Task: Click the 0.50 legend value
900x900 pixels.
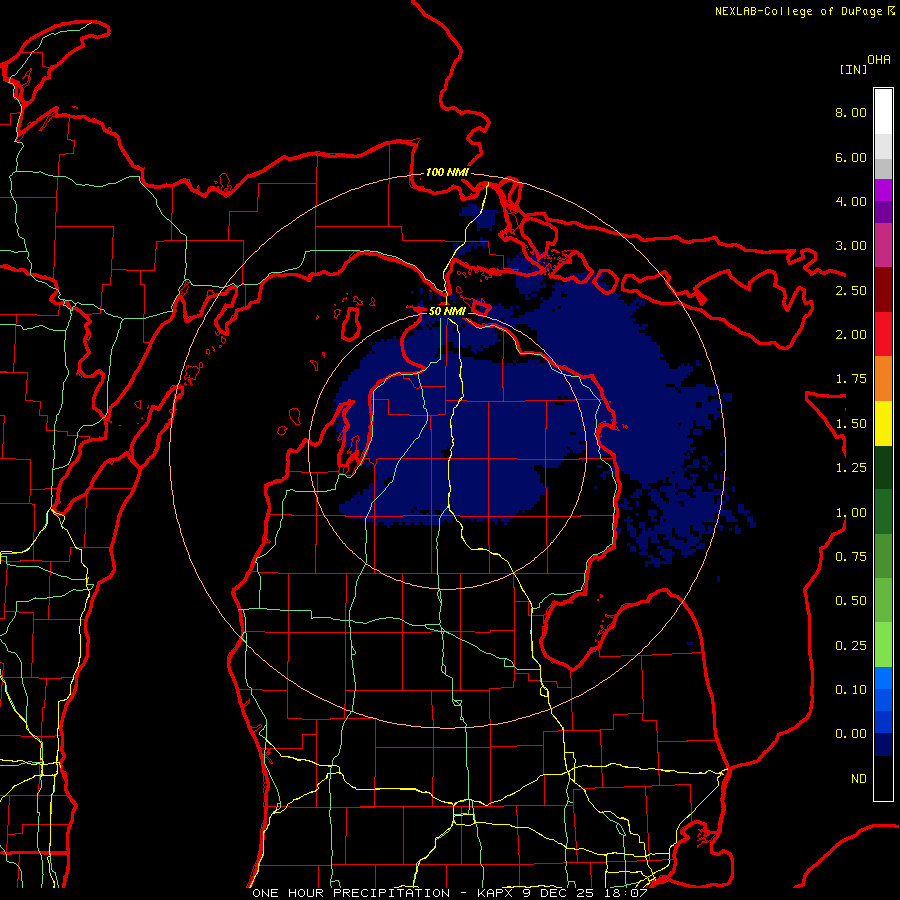Action: coord(851,601)
